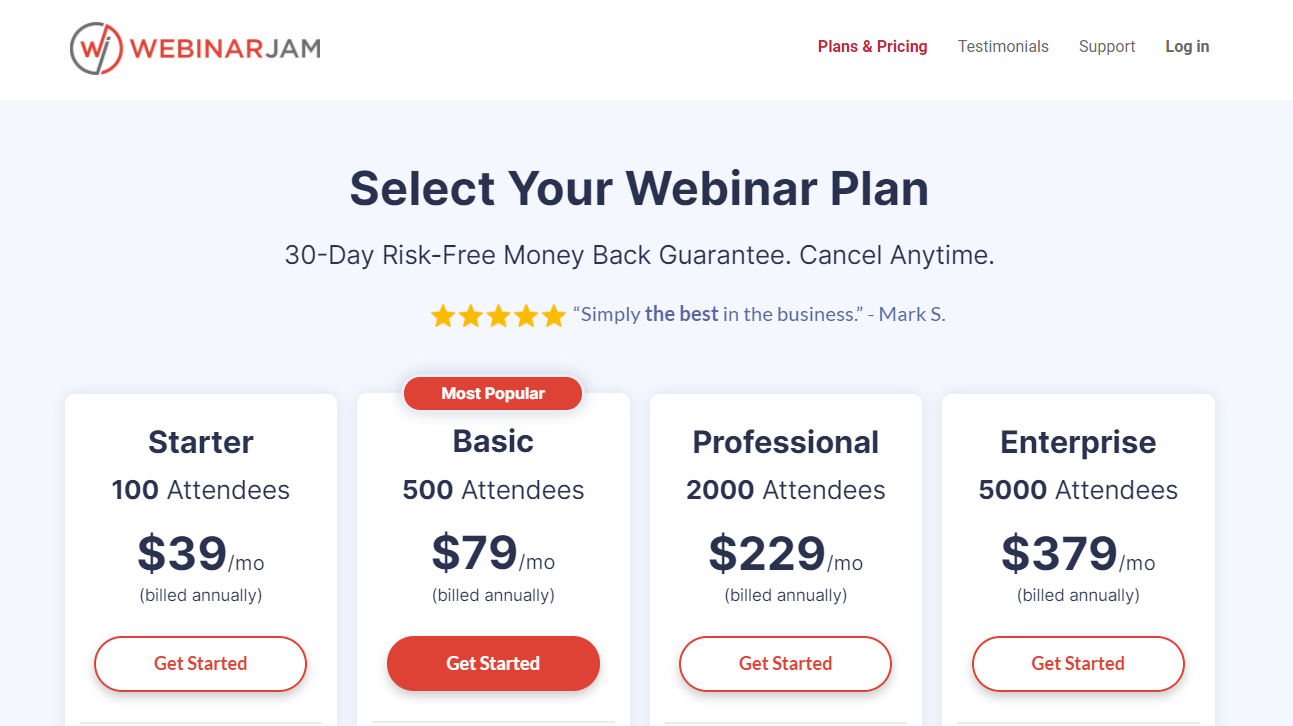This screenshot has width=1293, height=726.
Task: Click the WebinarJam wordmark in the header
Action: click(226, 48)
